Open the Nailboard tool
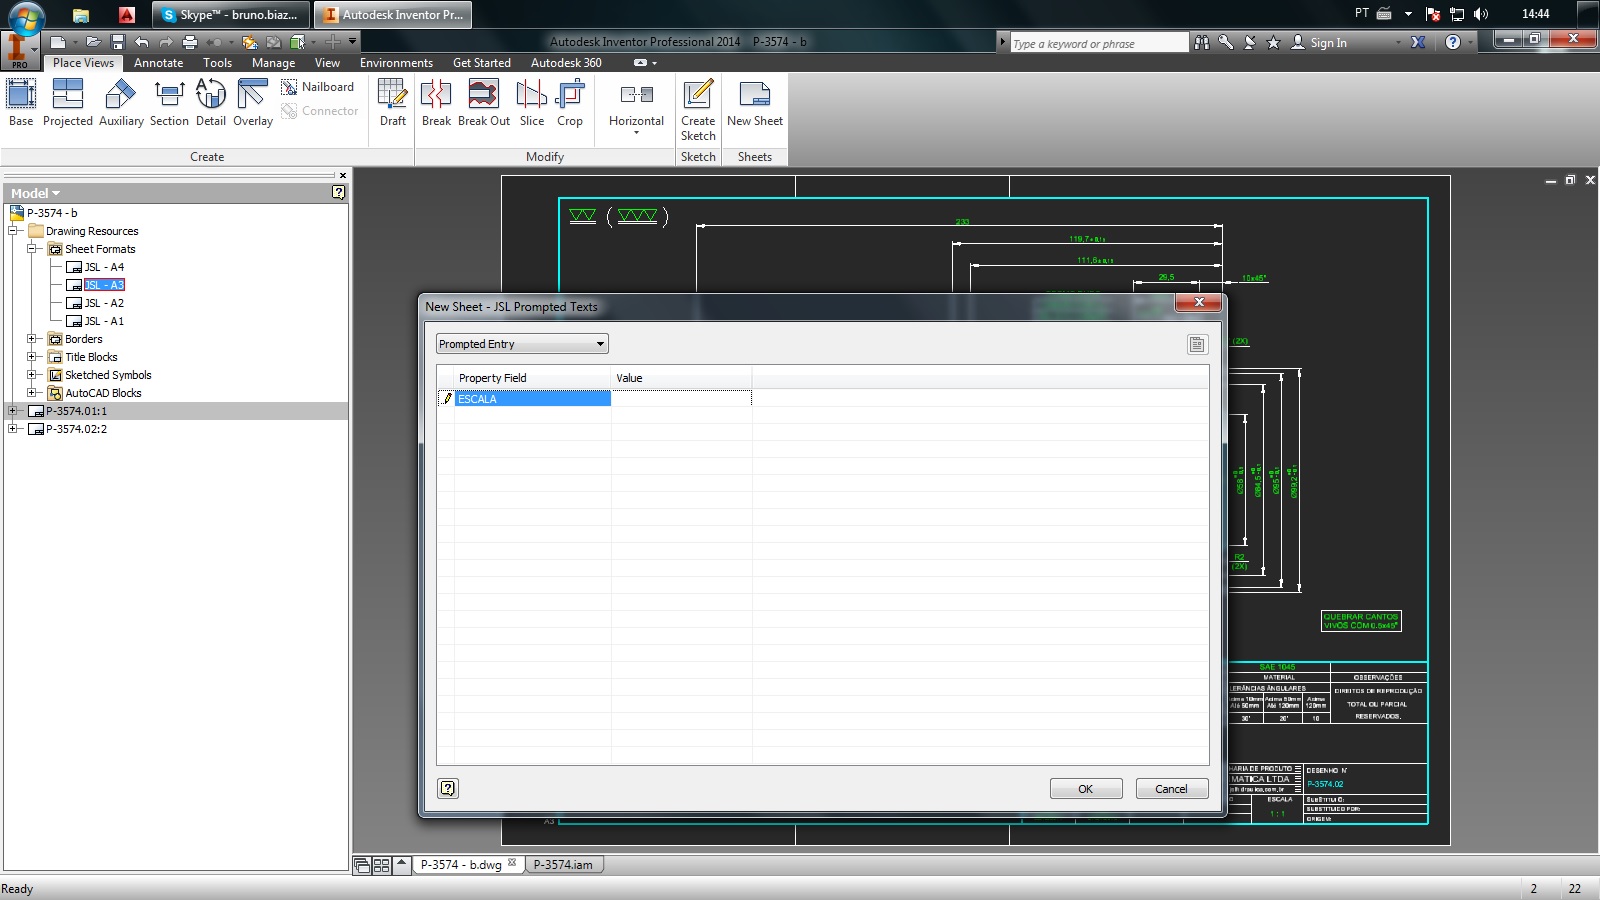 tap(318, 87)
